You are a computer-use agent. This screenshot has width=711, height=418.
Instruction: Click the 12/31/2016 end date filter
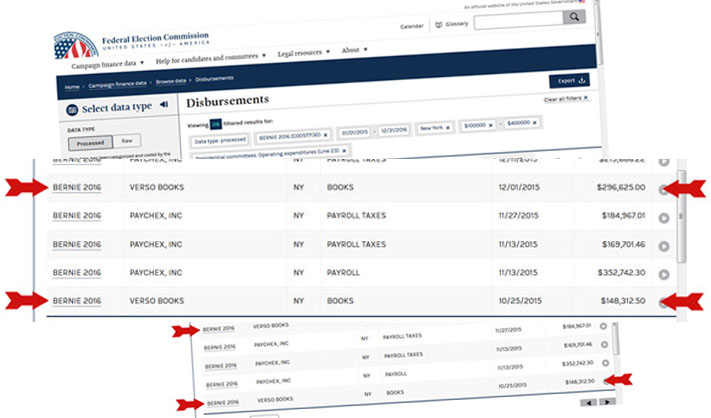click(394, 130)
